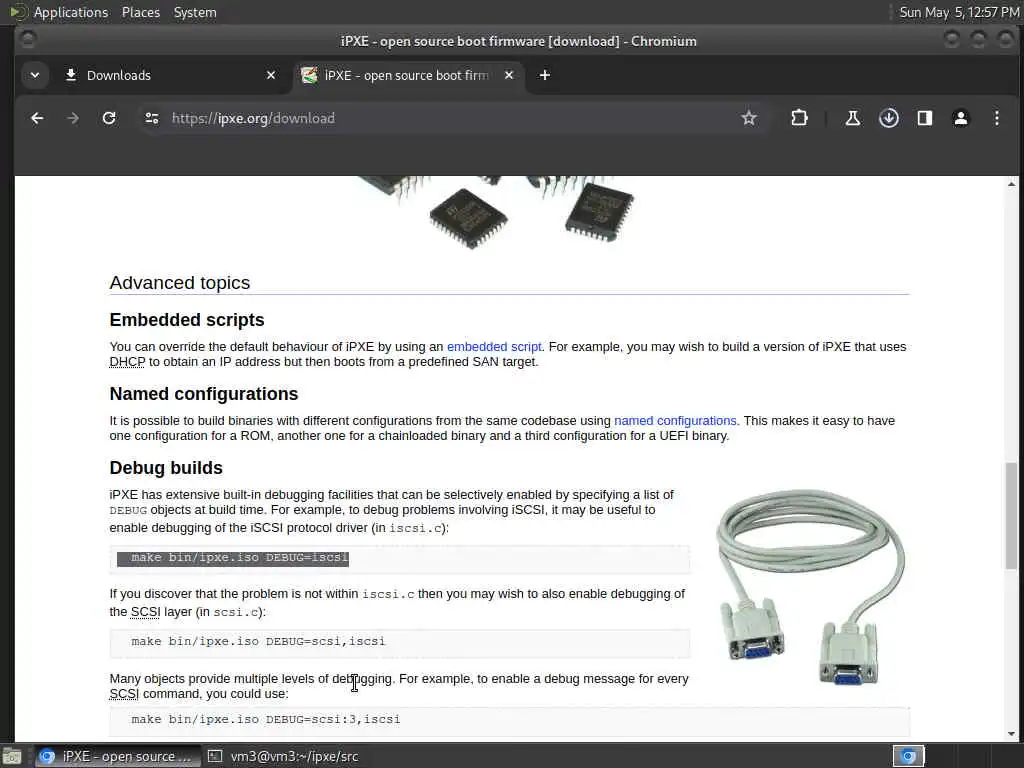Open the Places menu
The image size is (1024, 768).
(x=140, y=12)
